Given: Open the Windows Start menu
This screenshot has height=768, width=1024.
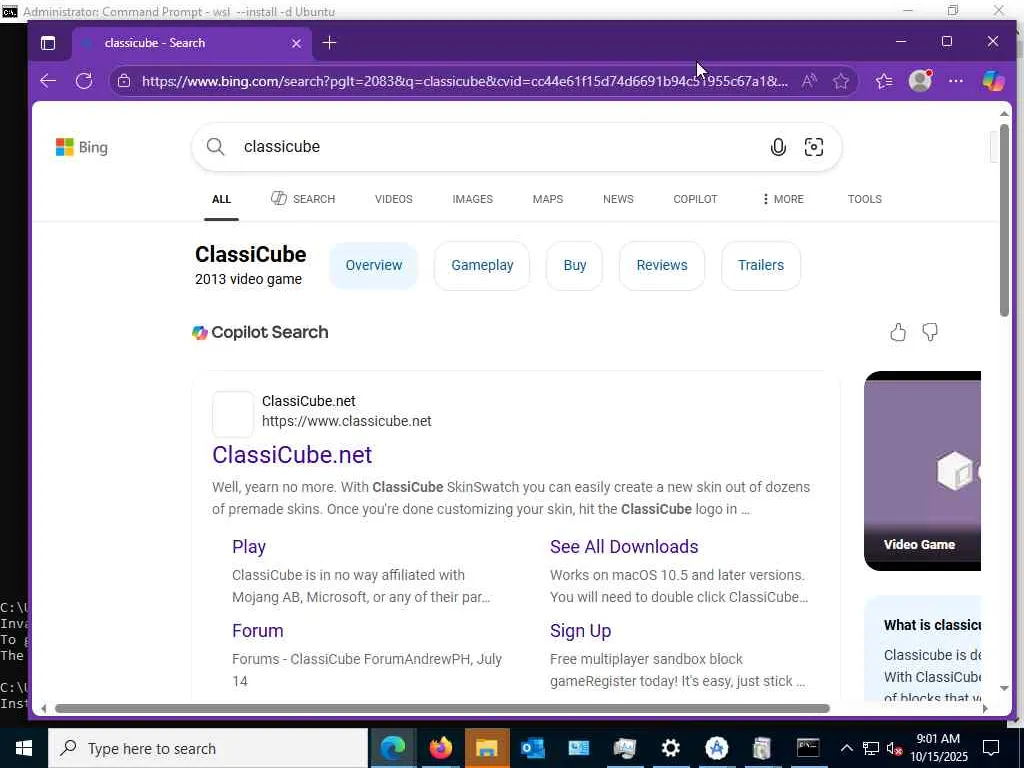Looking at the screenshot, I should tap(24, 748).
